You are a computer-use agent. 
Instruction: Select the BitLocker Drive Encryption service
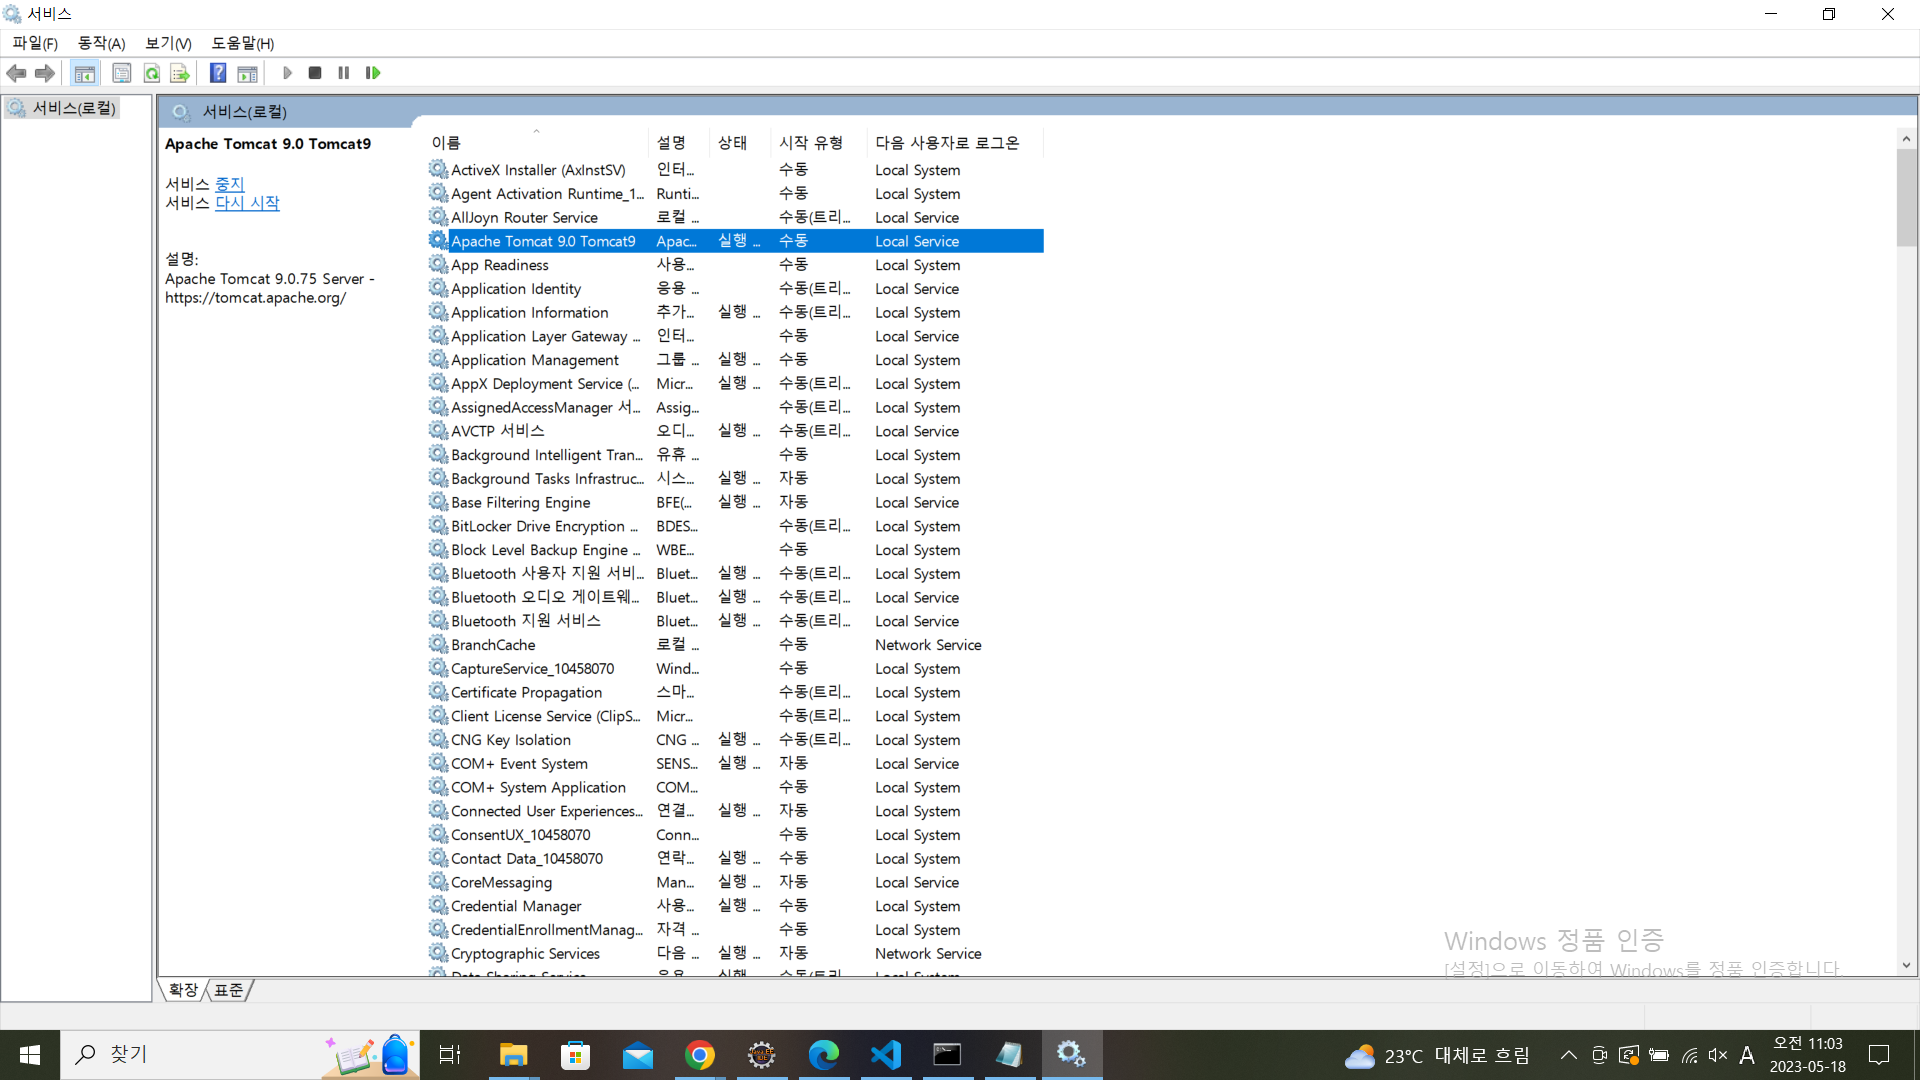(735, 526)
